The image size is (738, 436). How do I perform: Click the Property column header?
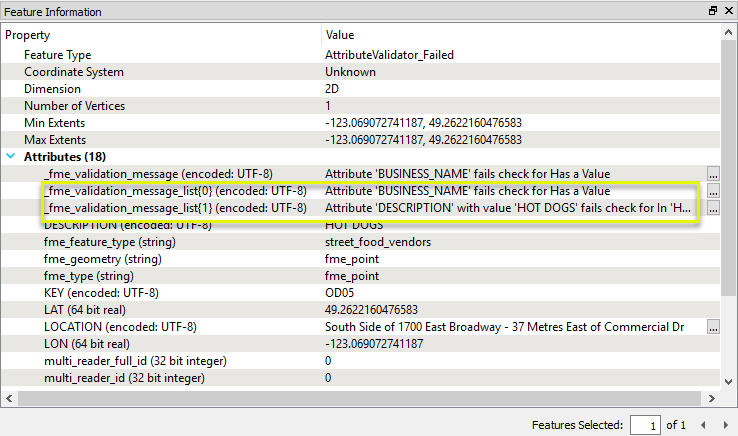coord(160,35)
